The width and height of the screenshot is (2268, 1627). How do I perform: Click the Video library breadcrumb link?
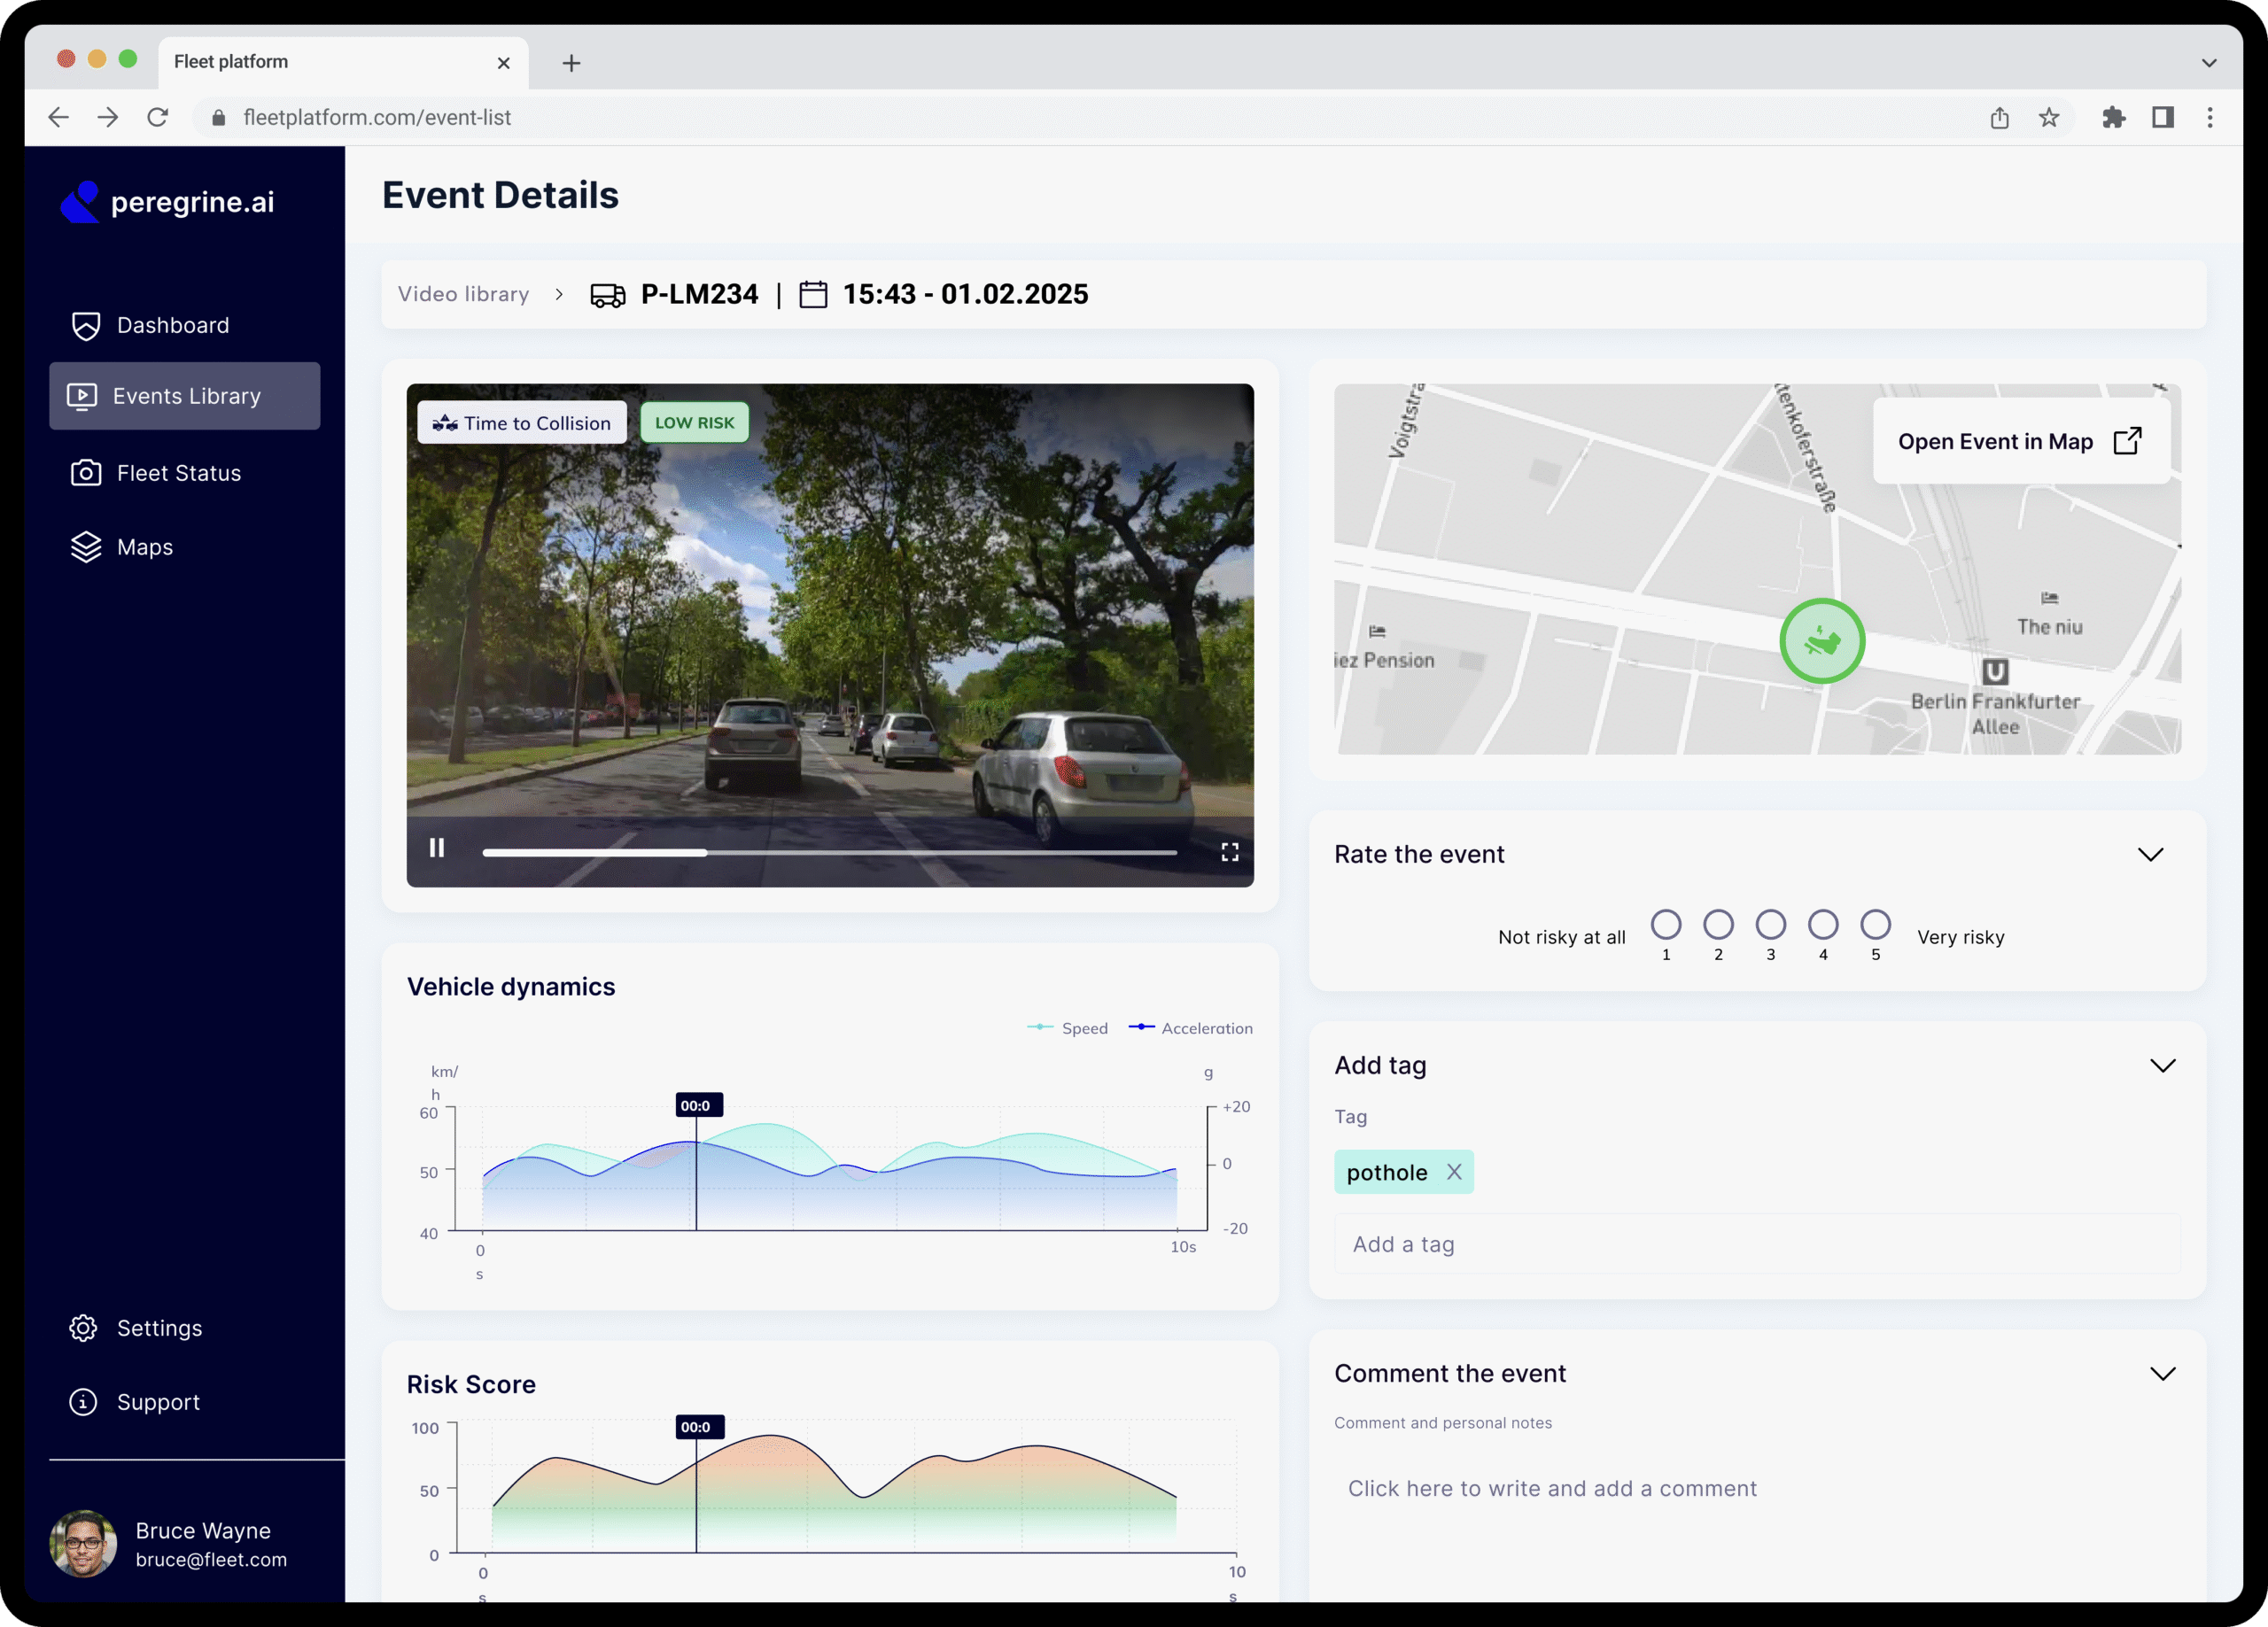pos(463,294)
